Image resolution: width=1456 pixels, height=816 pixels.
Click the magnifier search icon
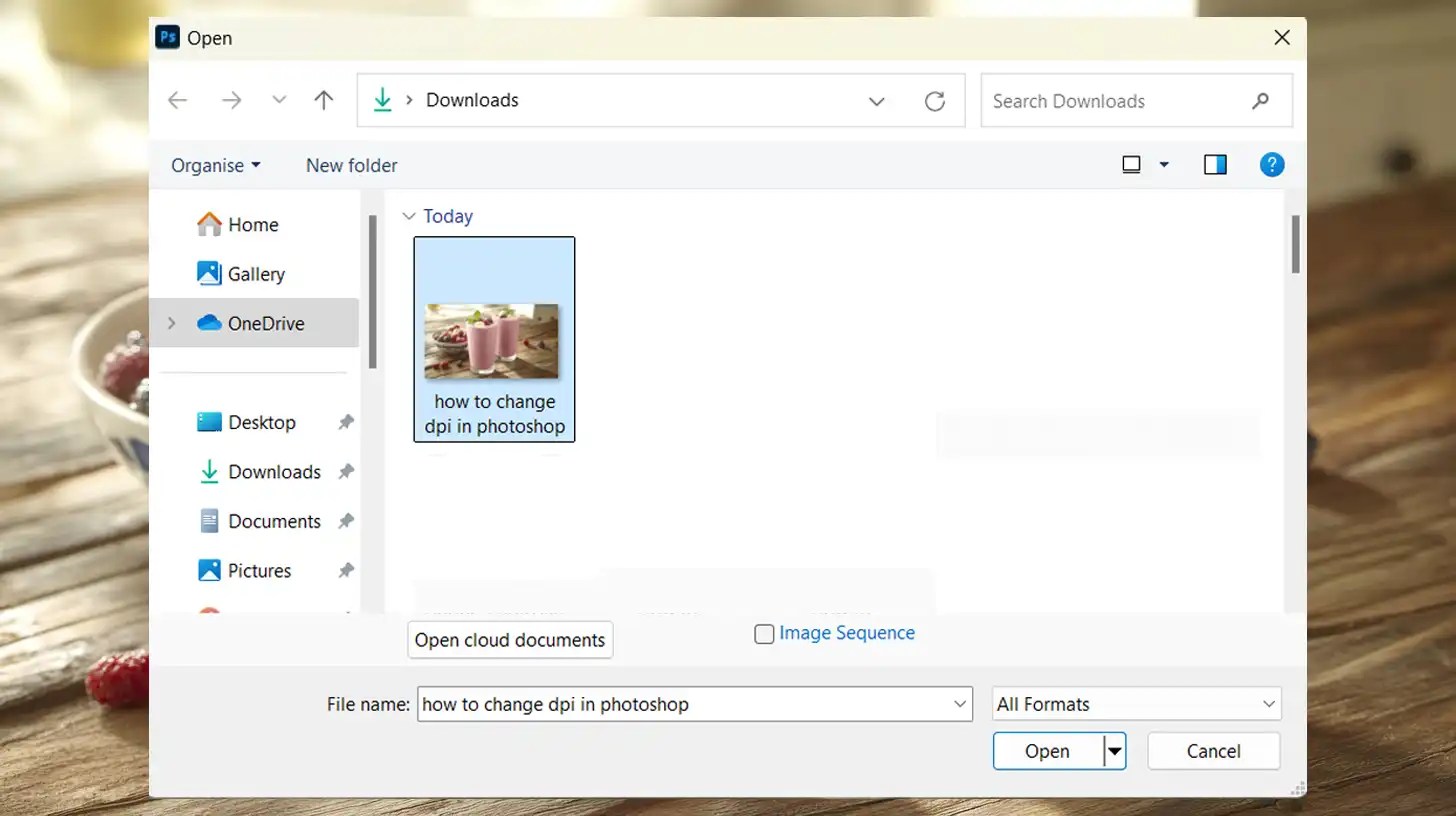[1260, 101]
